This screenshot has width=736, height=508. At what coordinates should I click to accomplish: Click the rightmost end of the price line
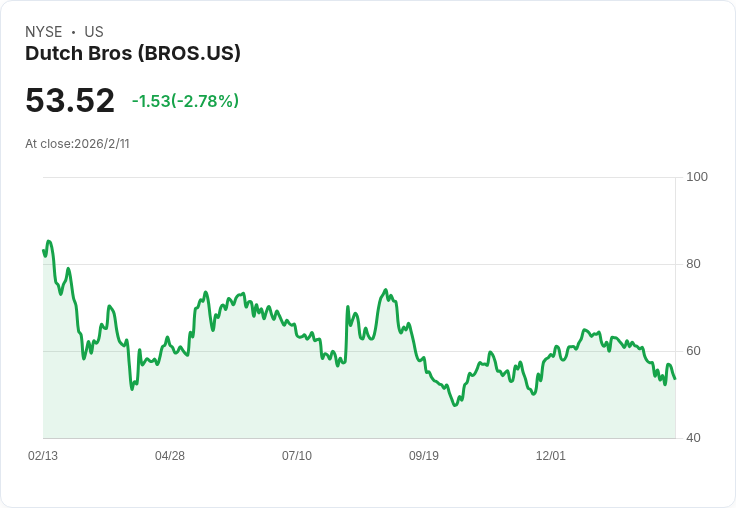(675, 378)
